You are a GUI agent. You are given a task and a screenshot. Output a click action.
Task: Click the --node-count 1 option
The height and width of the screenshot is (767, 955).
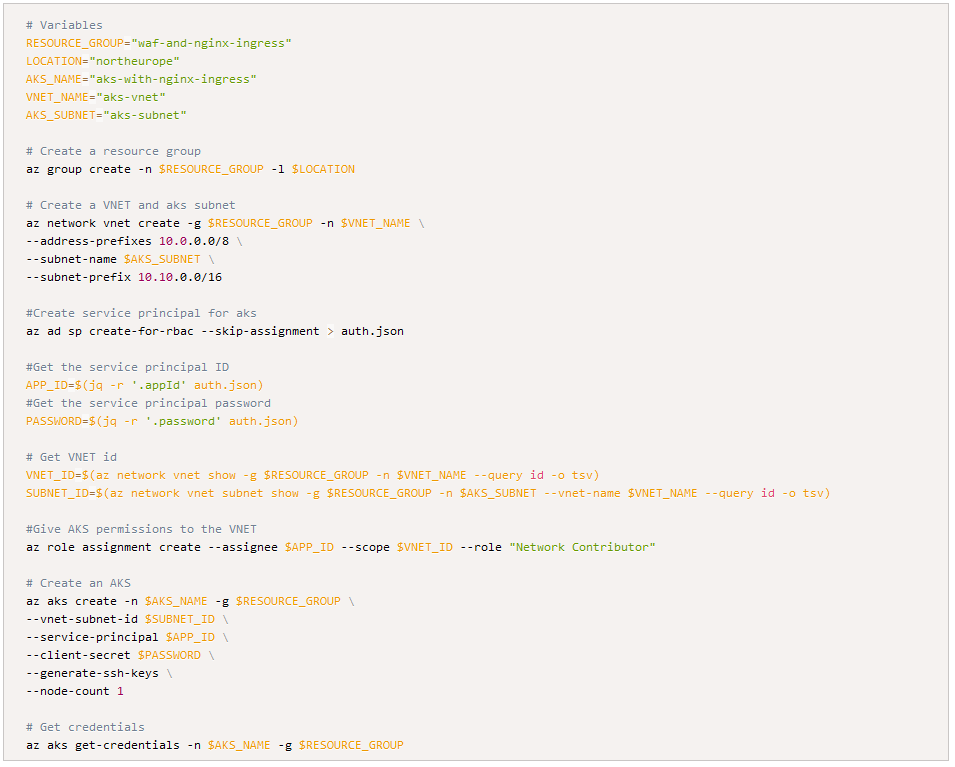(x=74, y=691)
